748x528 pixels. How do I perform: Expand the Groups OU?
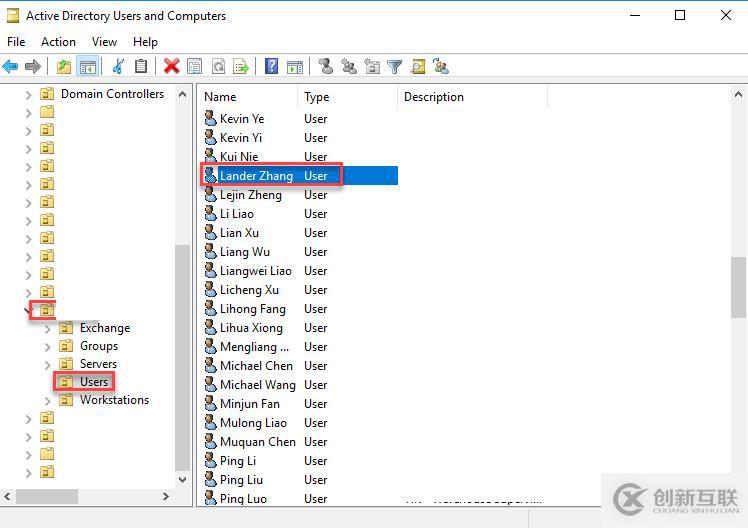(47, 347)
